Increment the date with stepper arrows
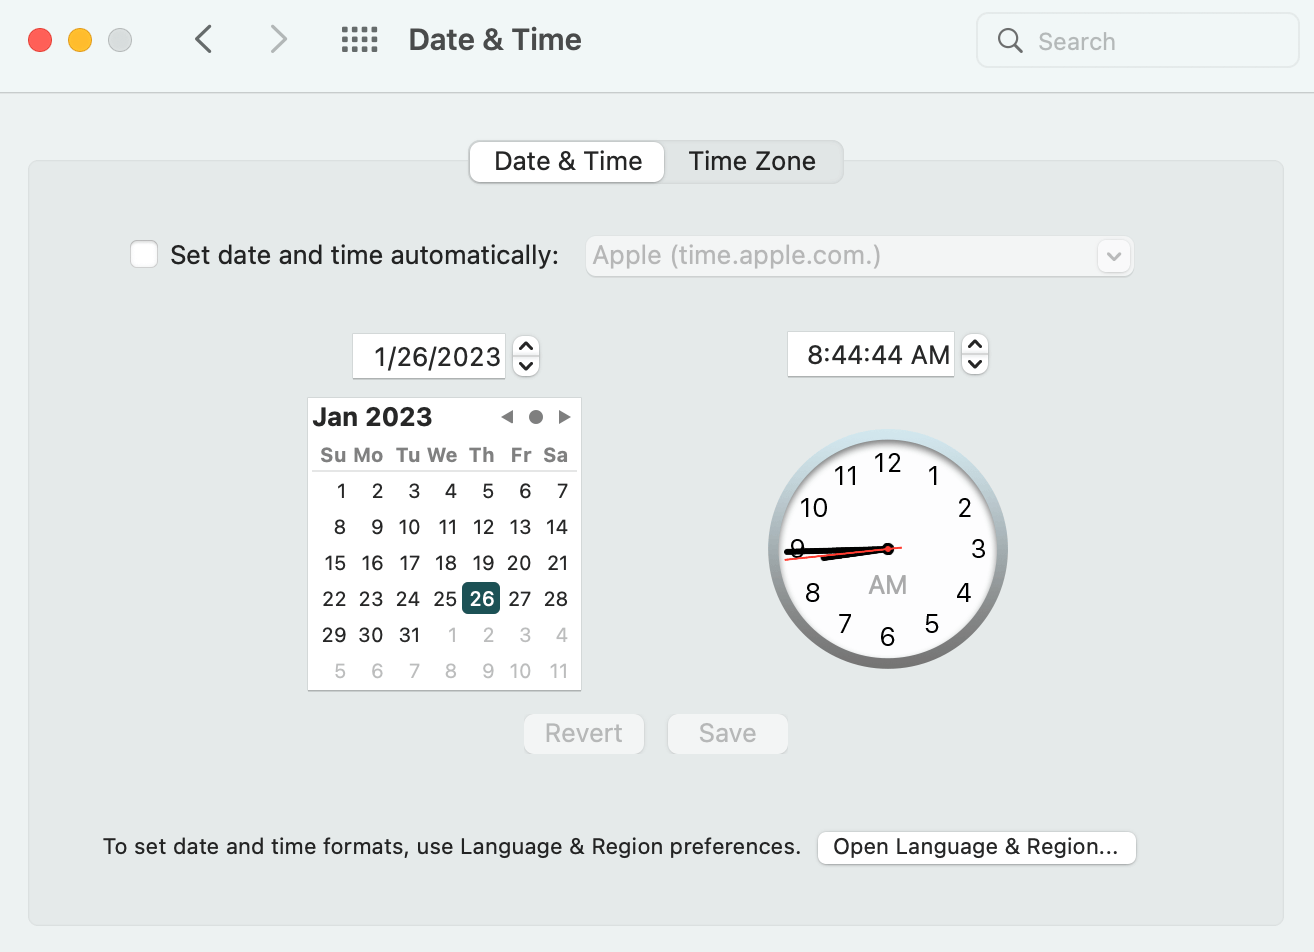Viewport: 1314px width, 952px height. point(526,346)
